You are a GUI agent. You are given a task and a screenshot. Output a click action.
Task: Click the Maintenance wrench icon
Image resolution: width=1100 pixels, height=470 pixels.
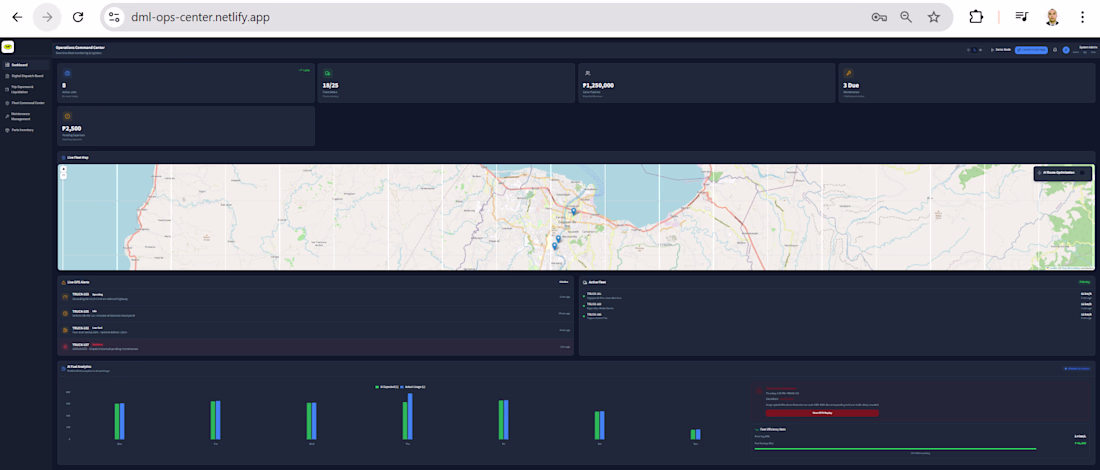tap(848, 73)
